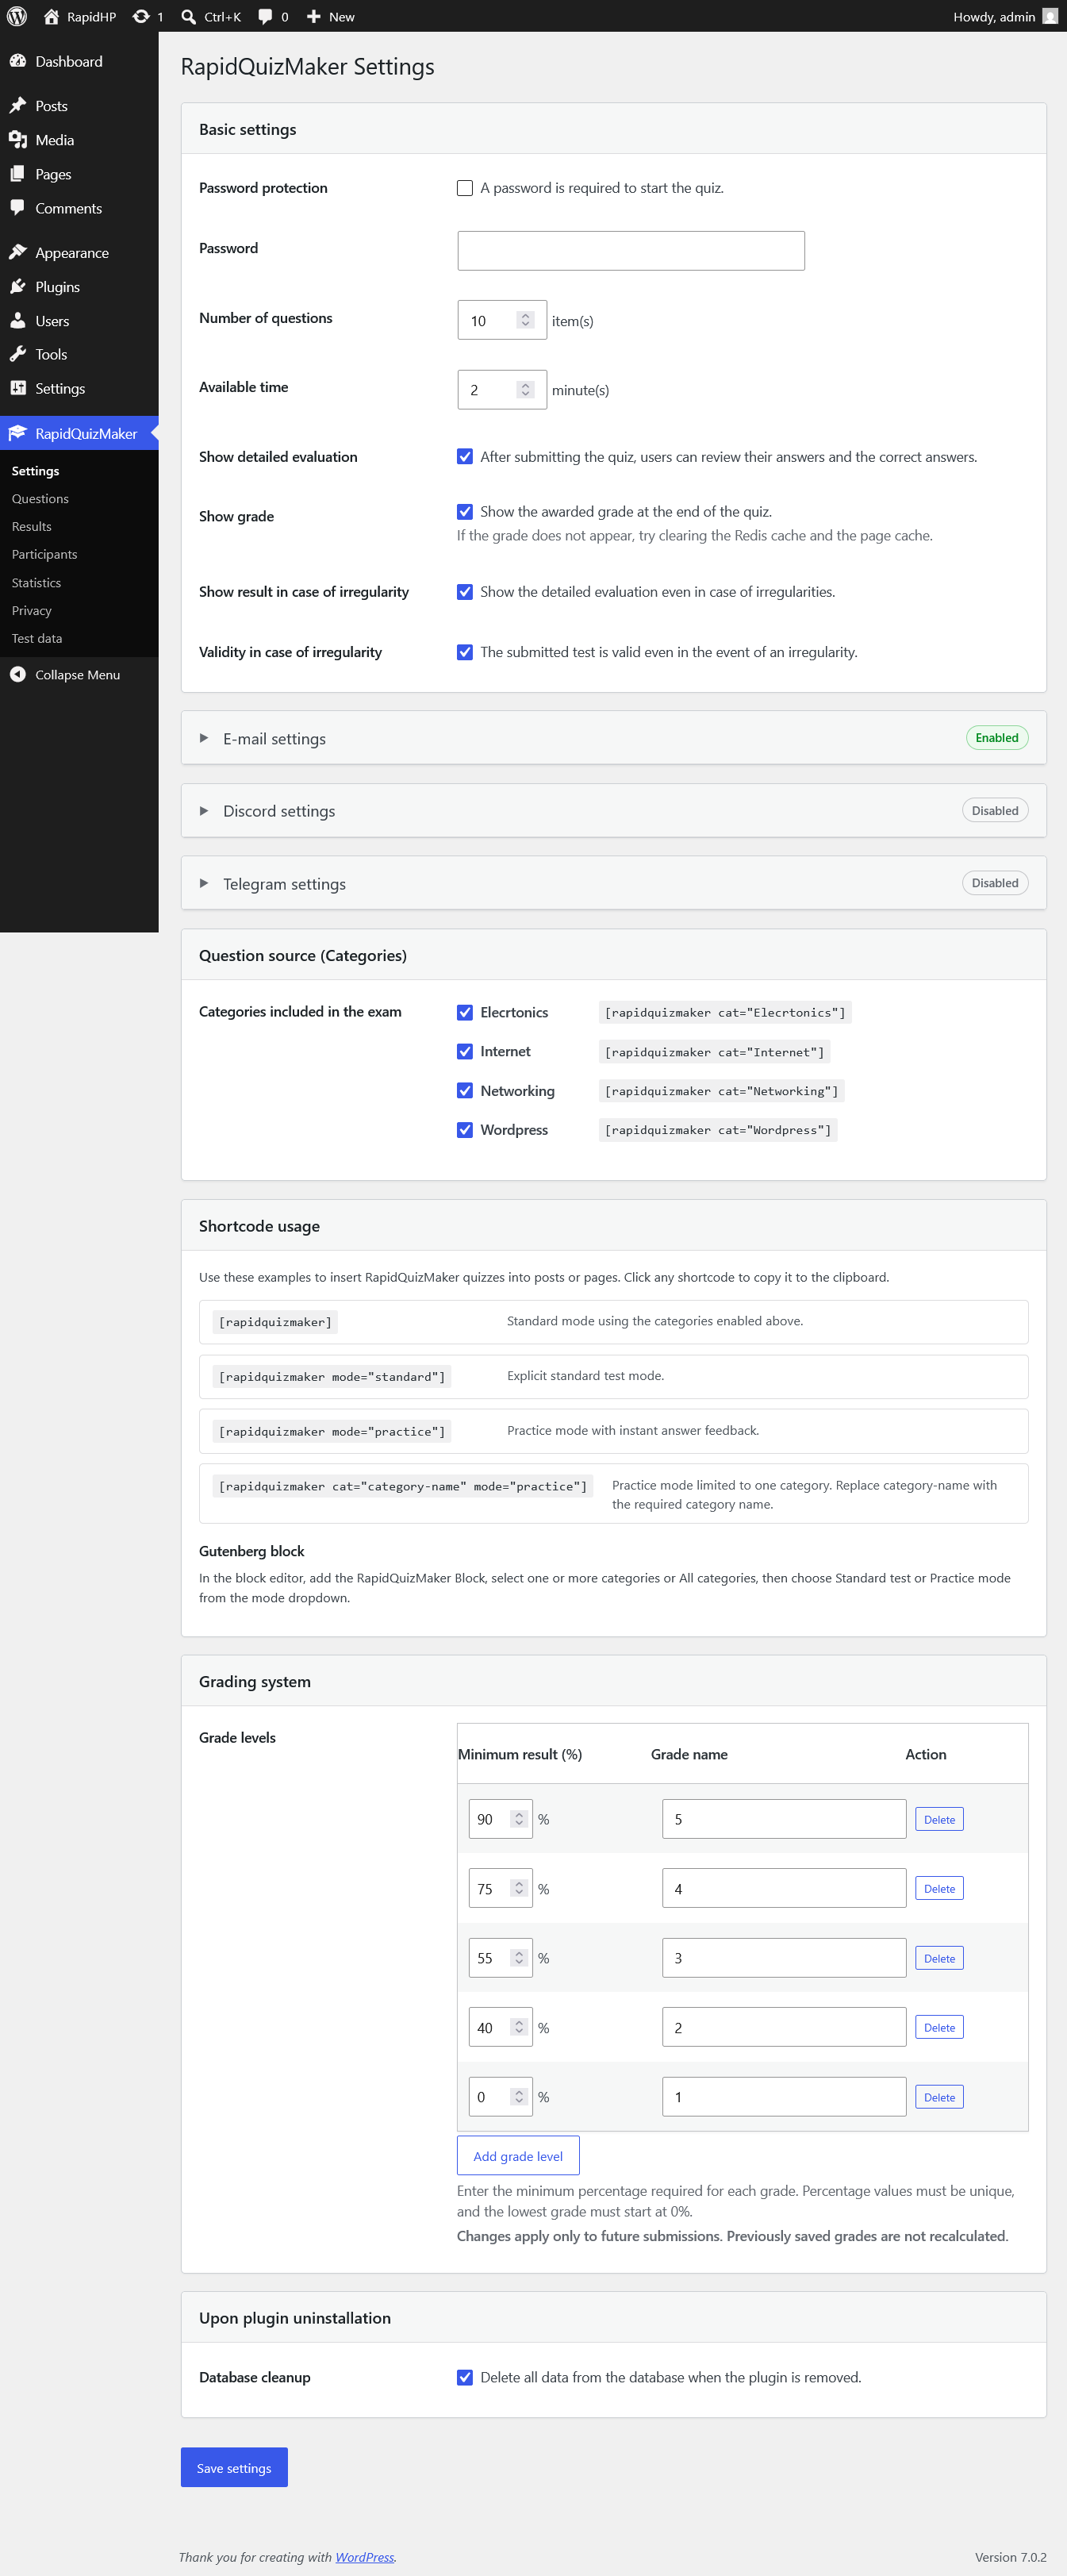Click the Plugins plug icon
1067x2576 pixels.
(x=18, y=286)
